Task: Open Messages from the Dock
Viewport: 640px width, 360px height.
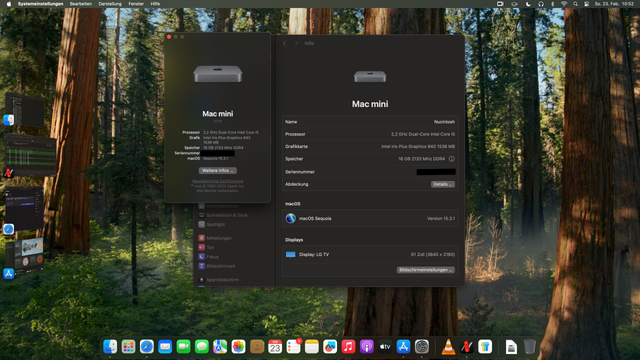Action: [202, 347]
